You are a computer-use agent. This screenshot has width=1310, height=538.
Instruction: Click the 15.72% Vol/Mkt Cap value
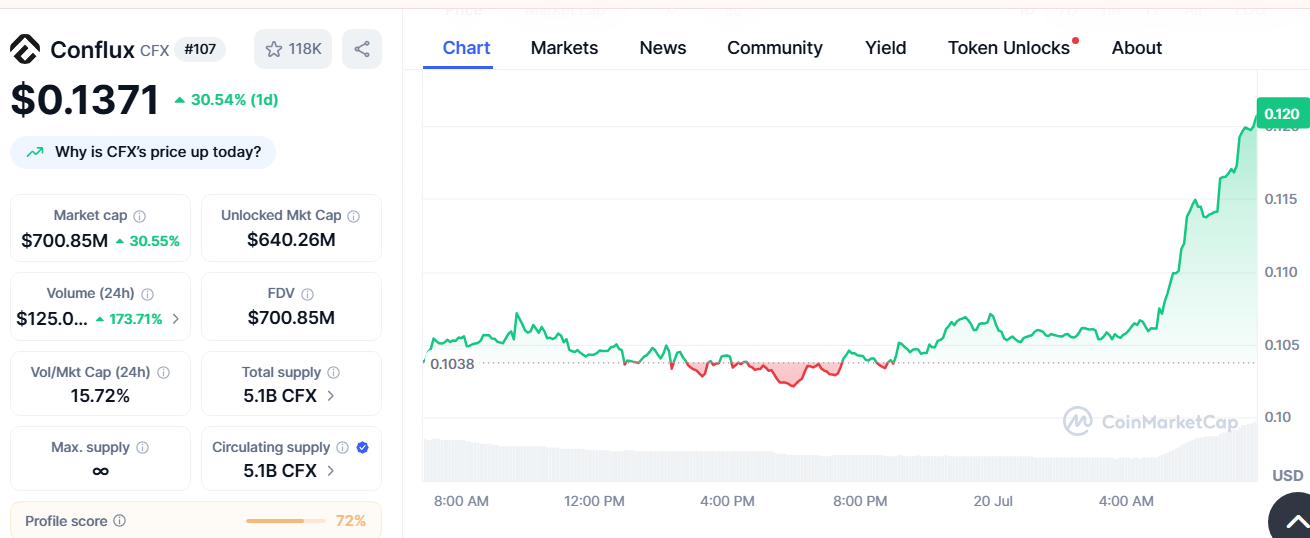(x=100, y=396)
